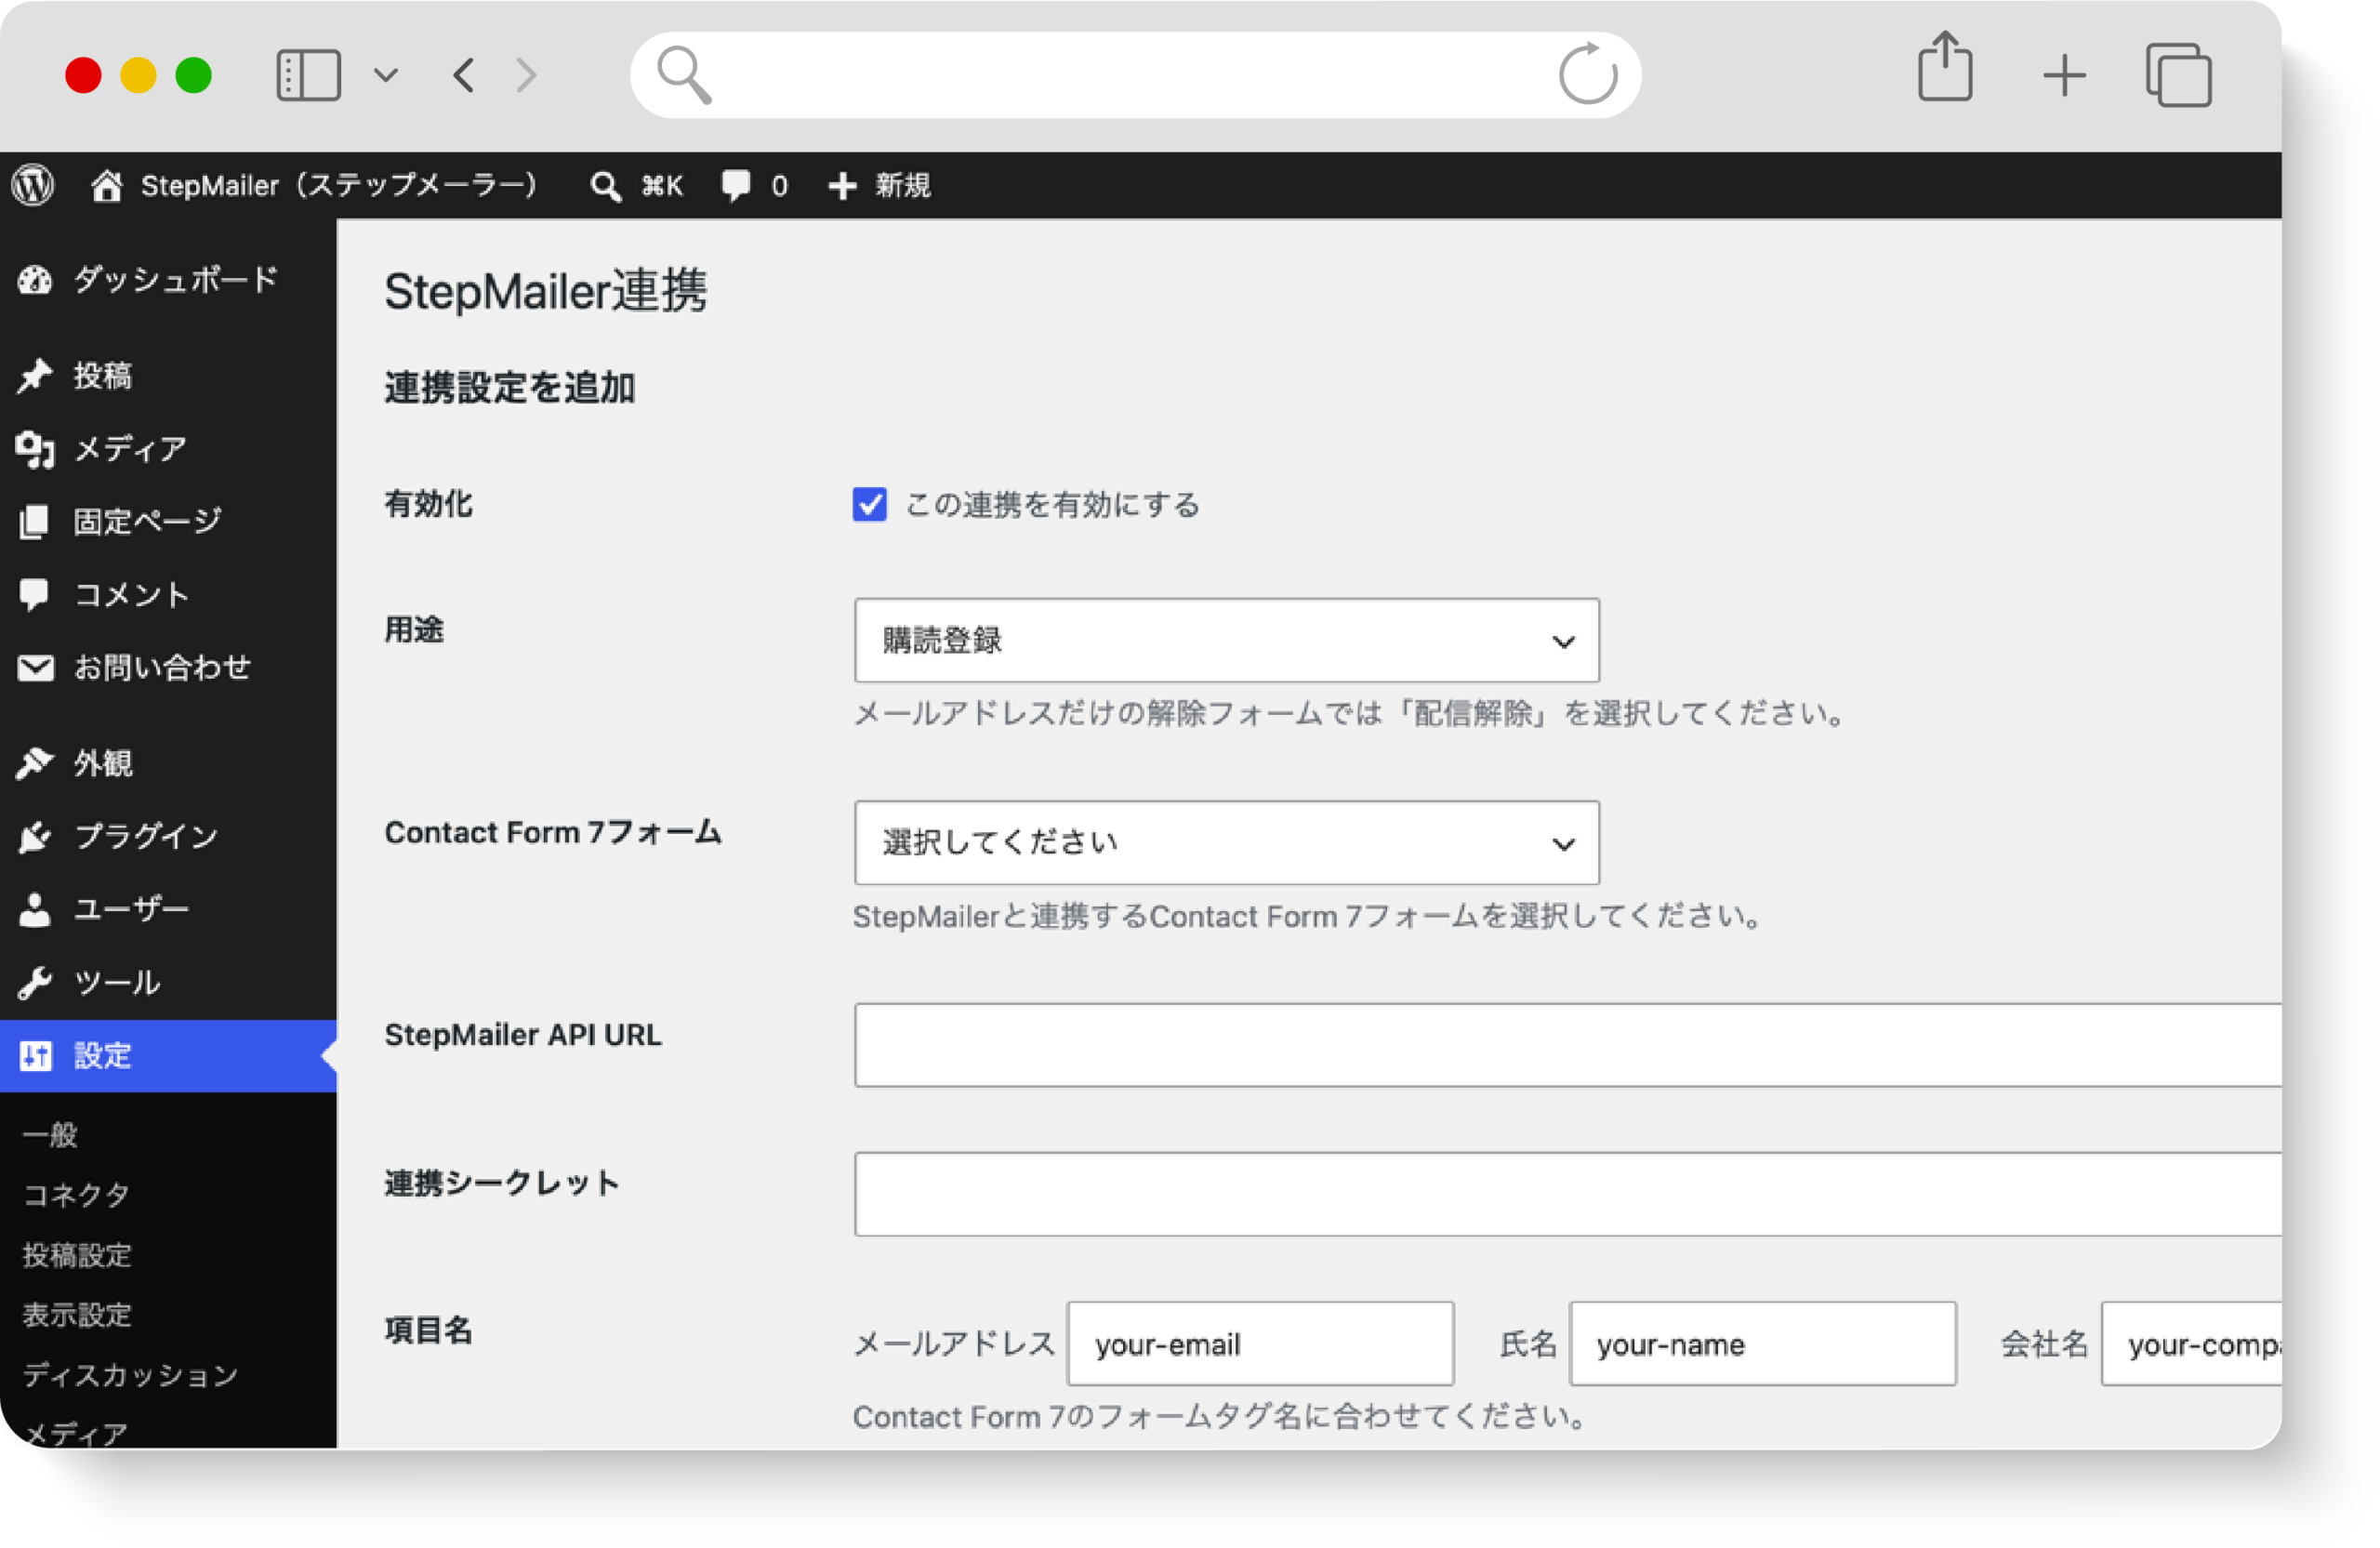This screenshot has width=2380, height=1548.
Task: Open the 外観 appearance menu
Action: [168, 763]
